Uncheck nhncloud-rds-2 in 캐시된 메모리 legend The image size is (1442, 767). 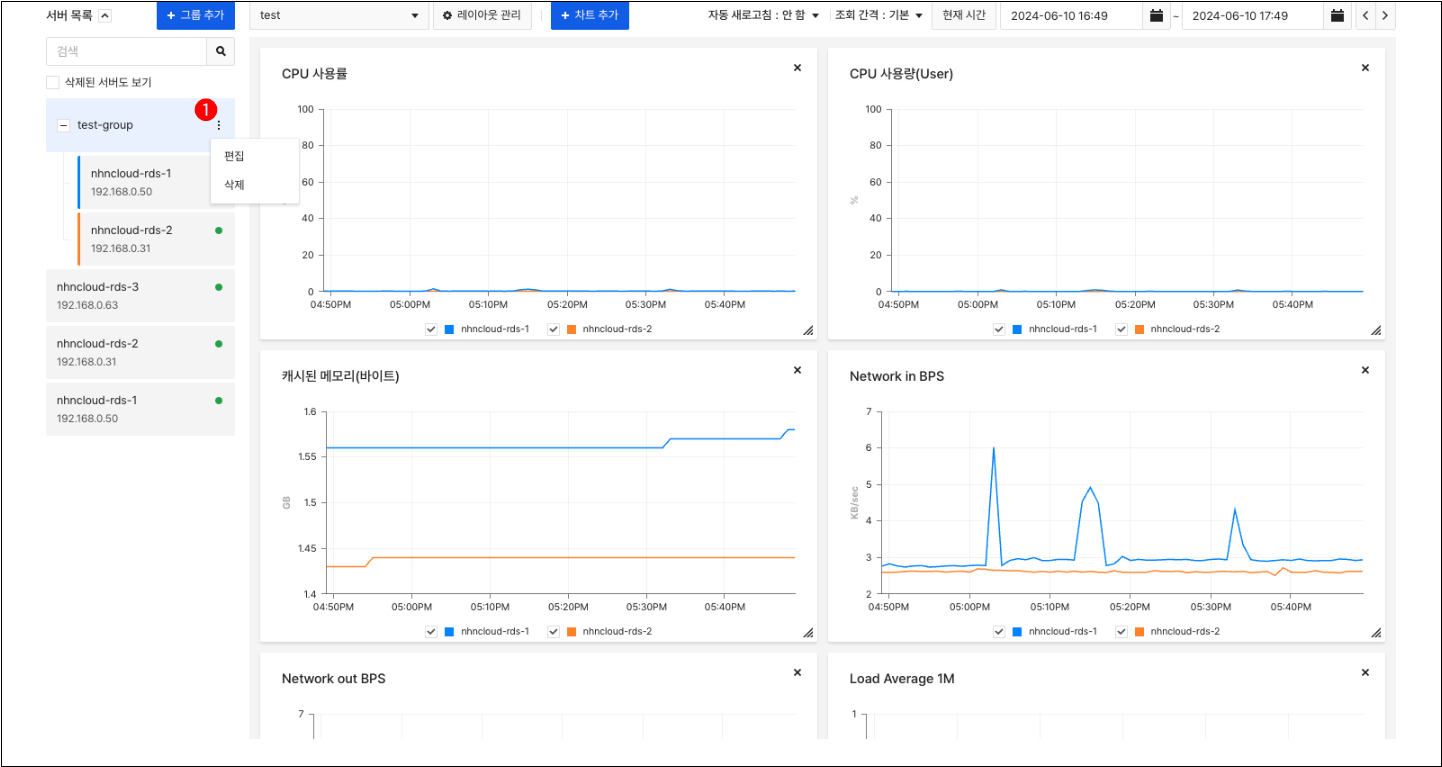553,631
